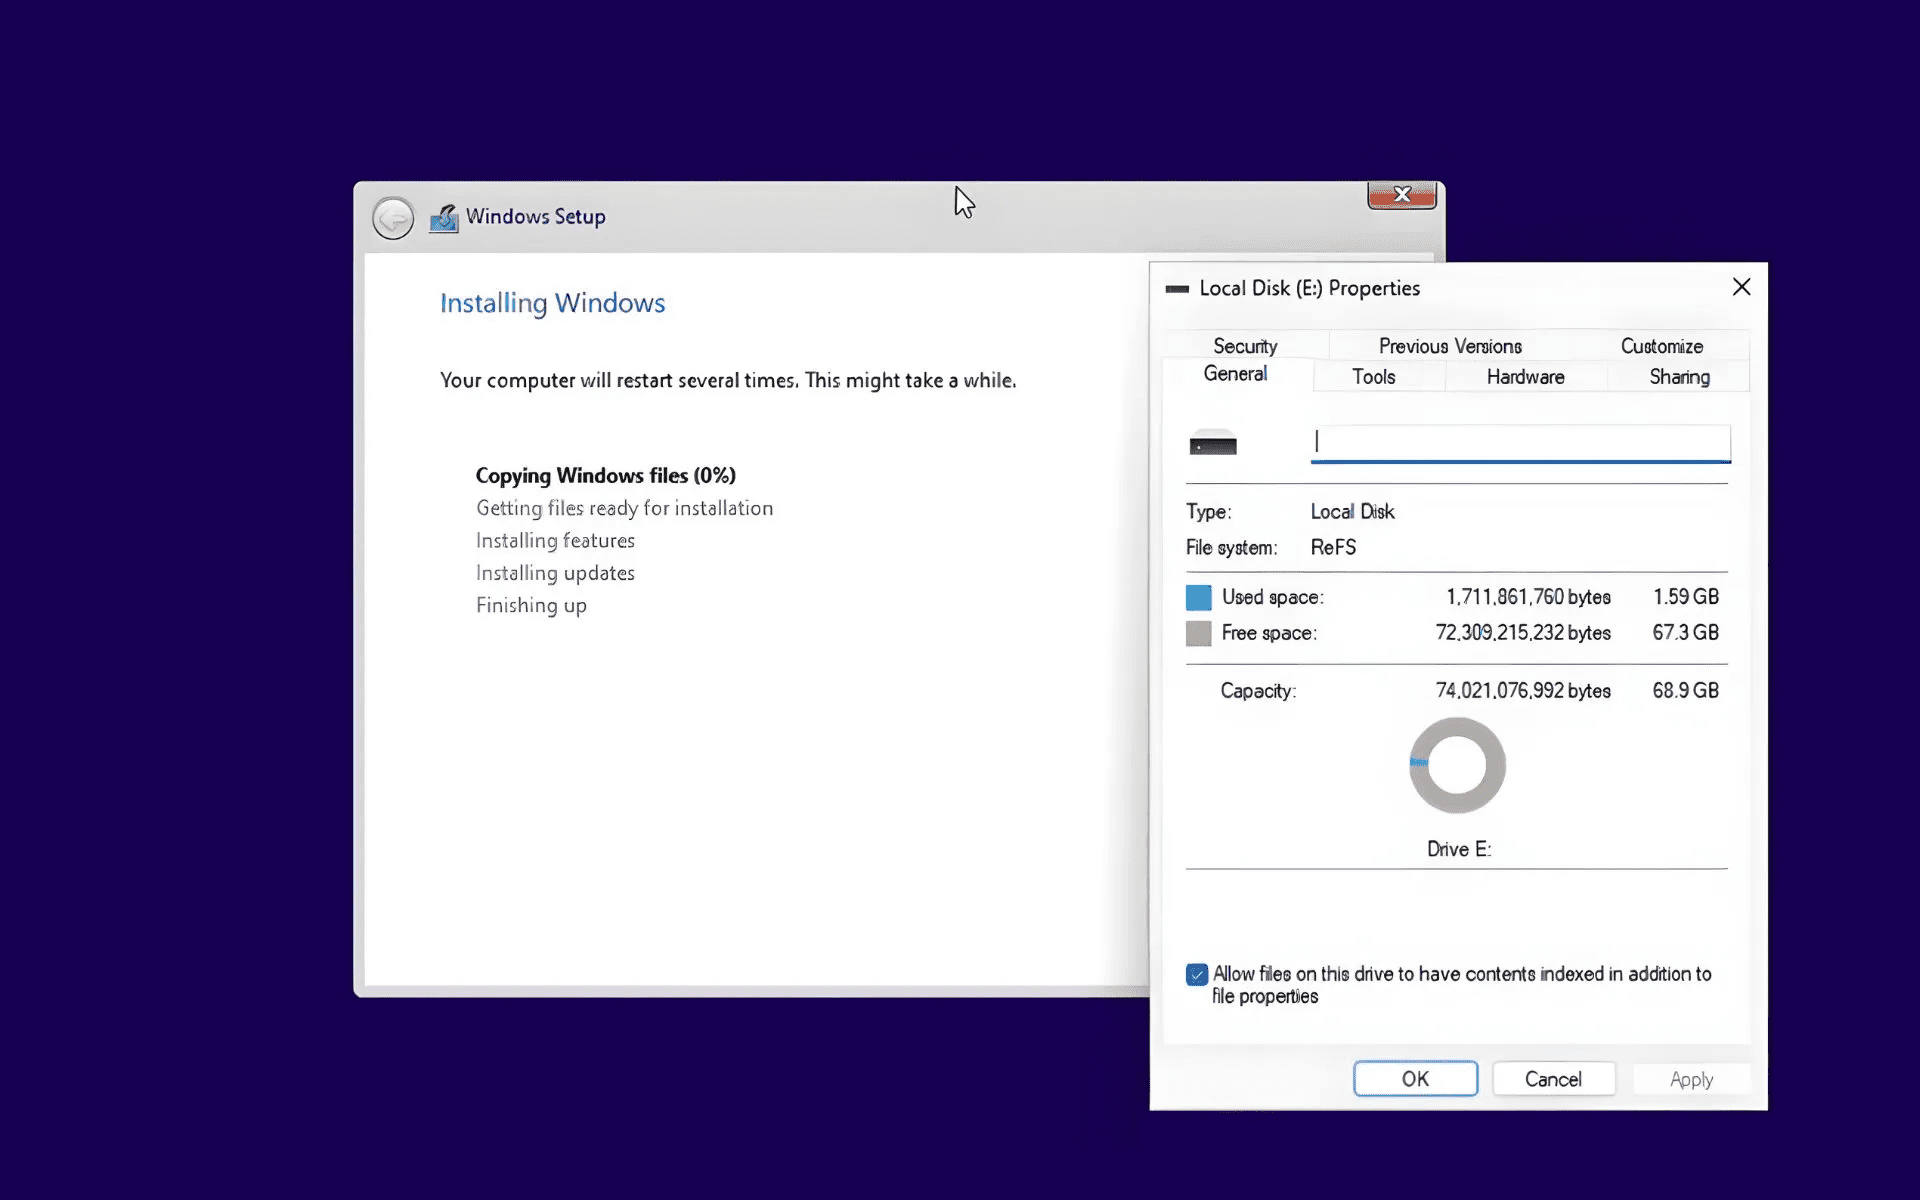
Task: Click the Windows Setup icon in the title bar
Action: click(443, 217)
